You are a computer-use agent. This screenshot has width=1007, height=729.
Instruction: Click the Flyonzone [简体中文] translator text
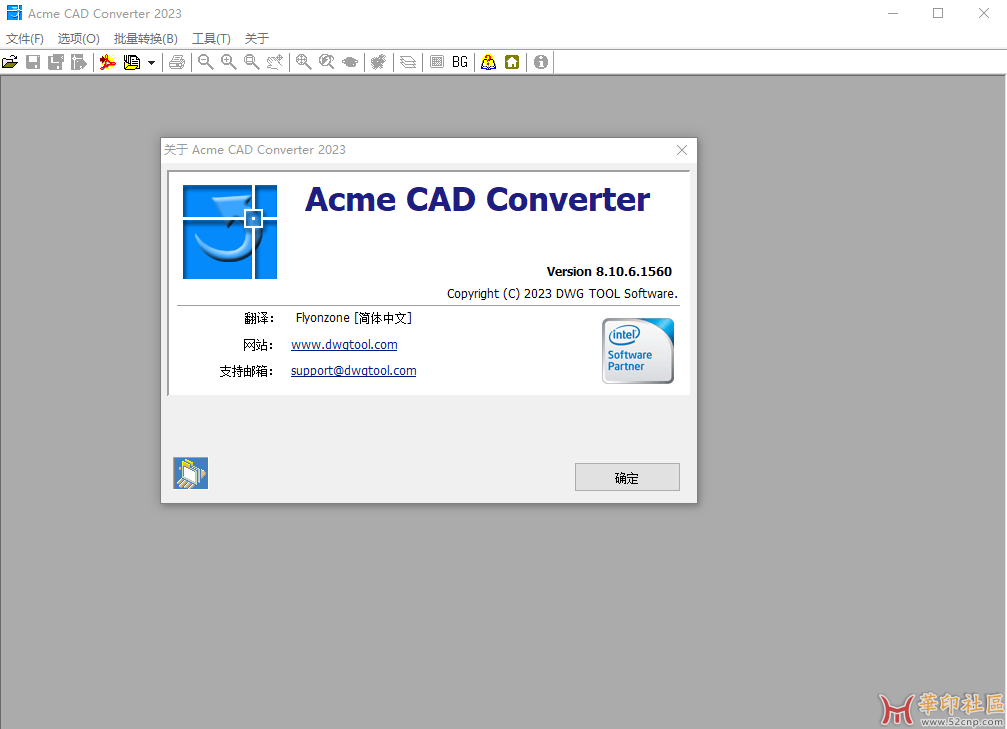pos(354,318)
